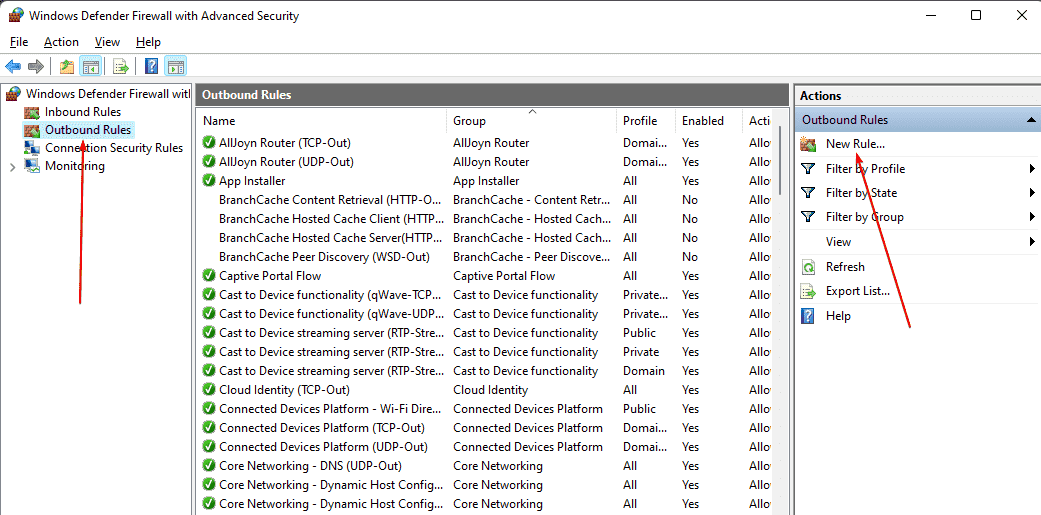This screenshot has height=515, width=1041.
Task: Click the Help icon in Actions pane
Action: point(808,316)
